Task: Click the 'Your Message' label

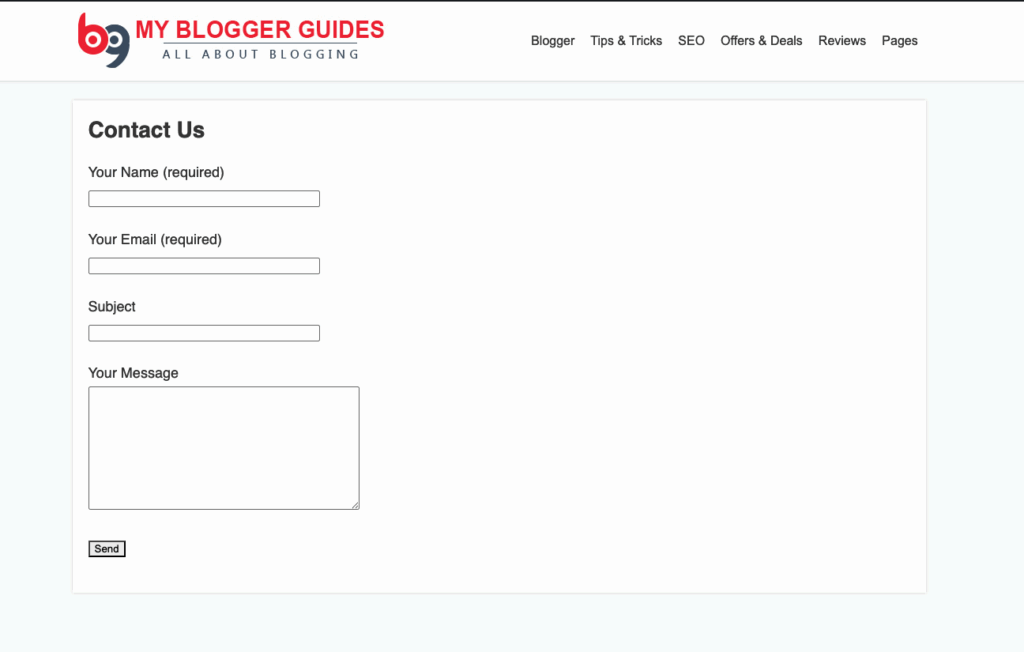Action: [x=133, y=373]
